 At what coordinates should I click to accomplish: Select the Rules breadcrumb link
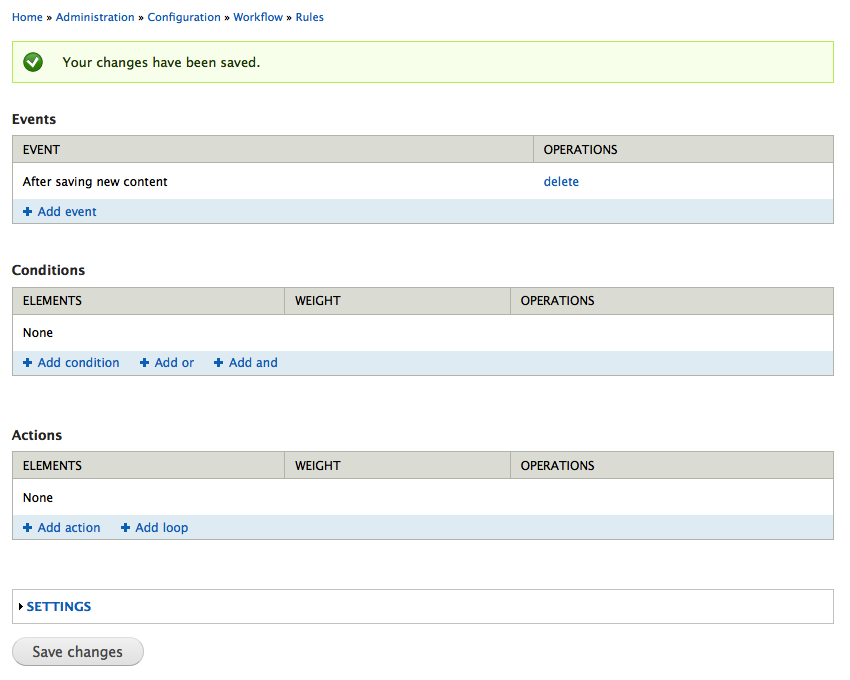310,17
